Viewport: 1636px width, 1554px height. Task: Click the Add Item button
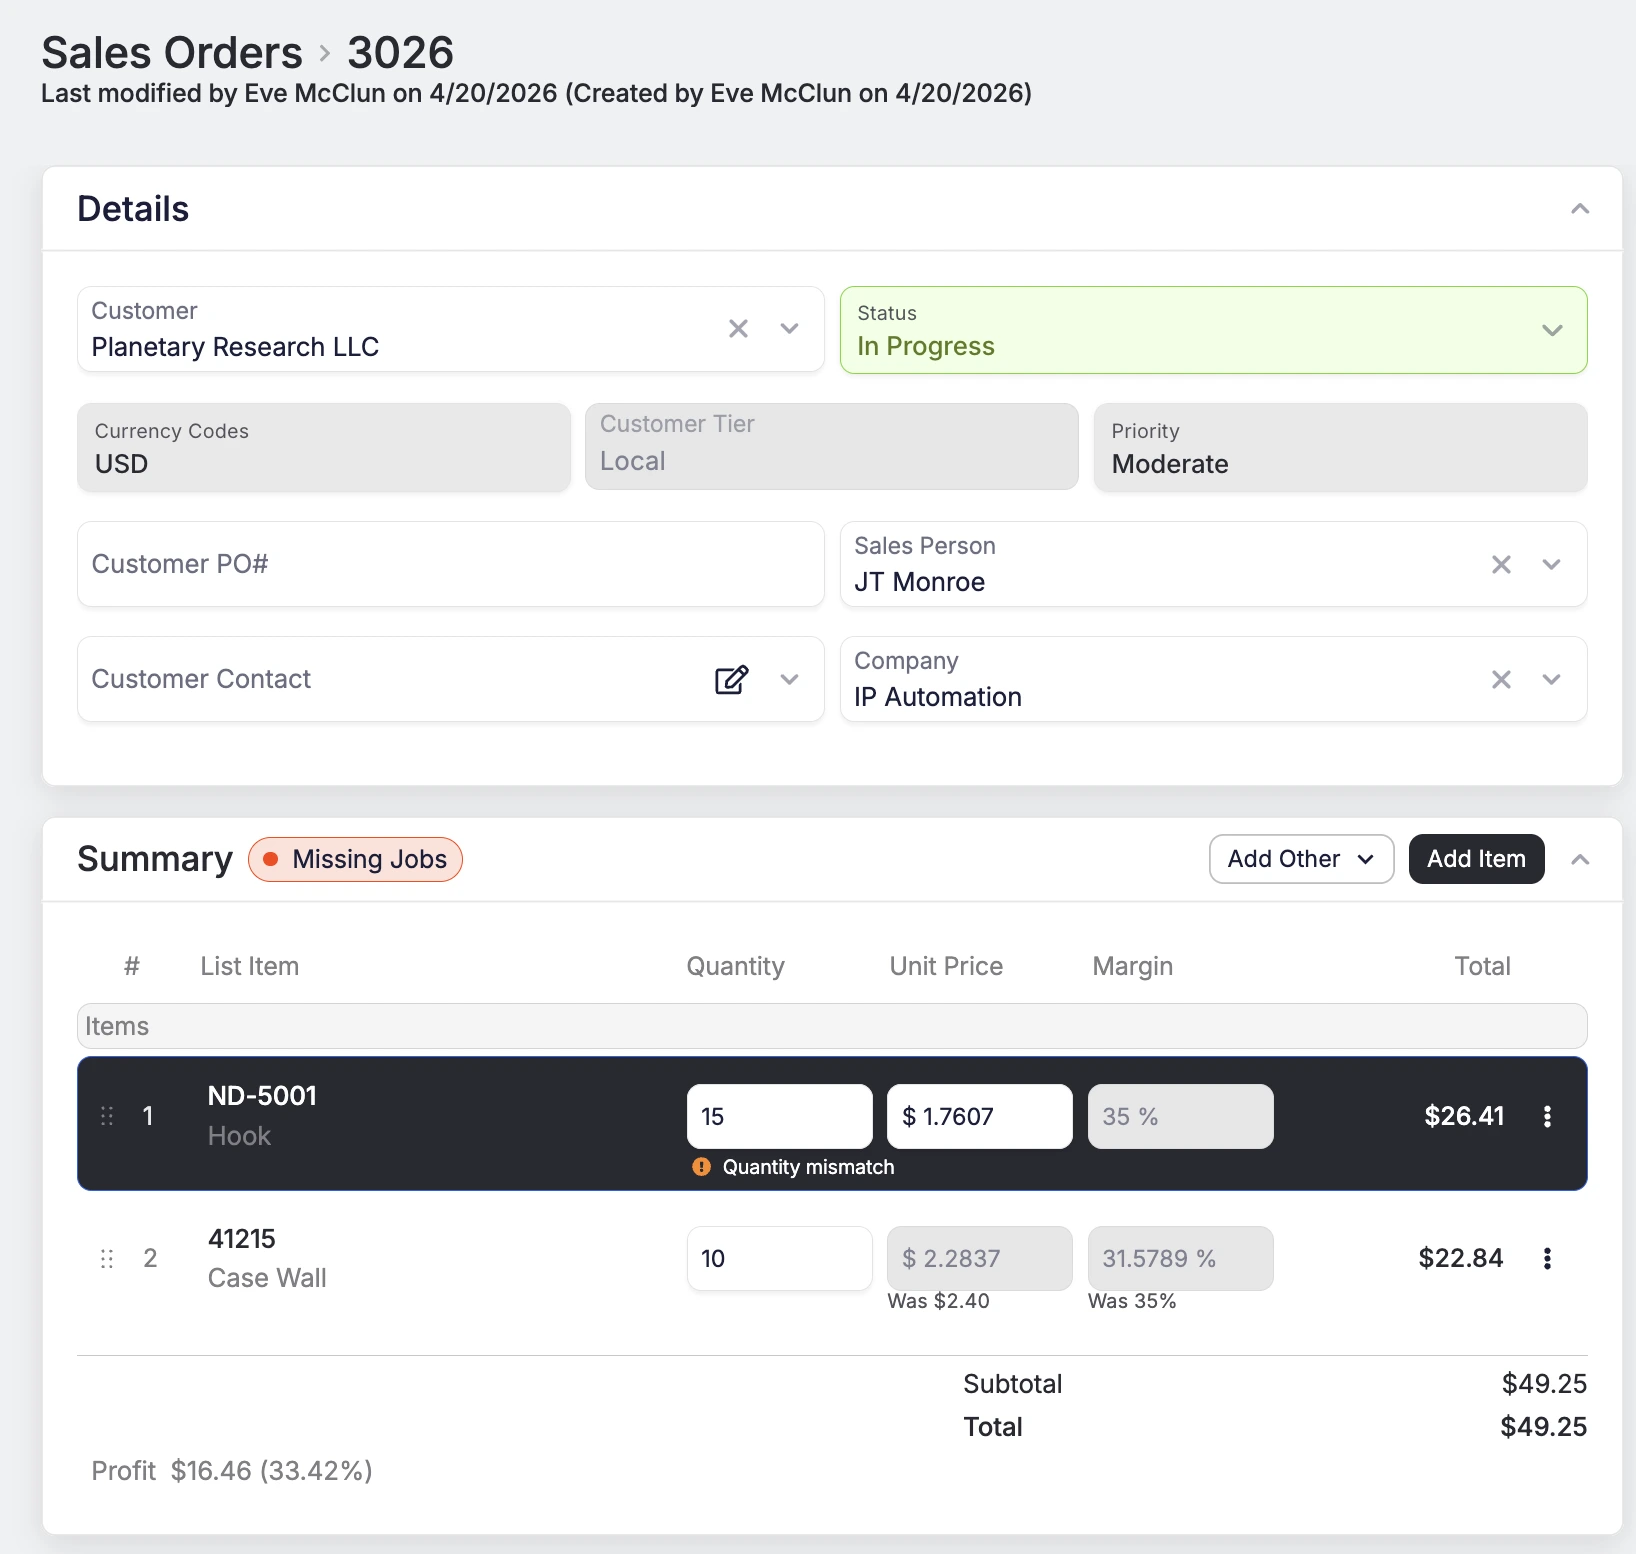coord(1476,859)
